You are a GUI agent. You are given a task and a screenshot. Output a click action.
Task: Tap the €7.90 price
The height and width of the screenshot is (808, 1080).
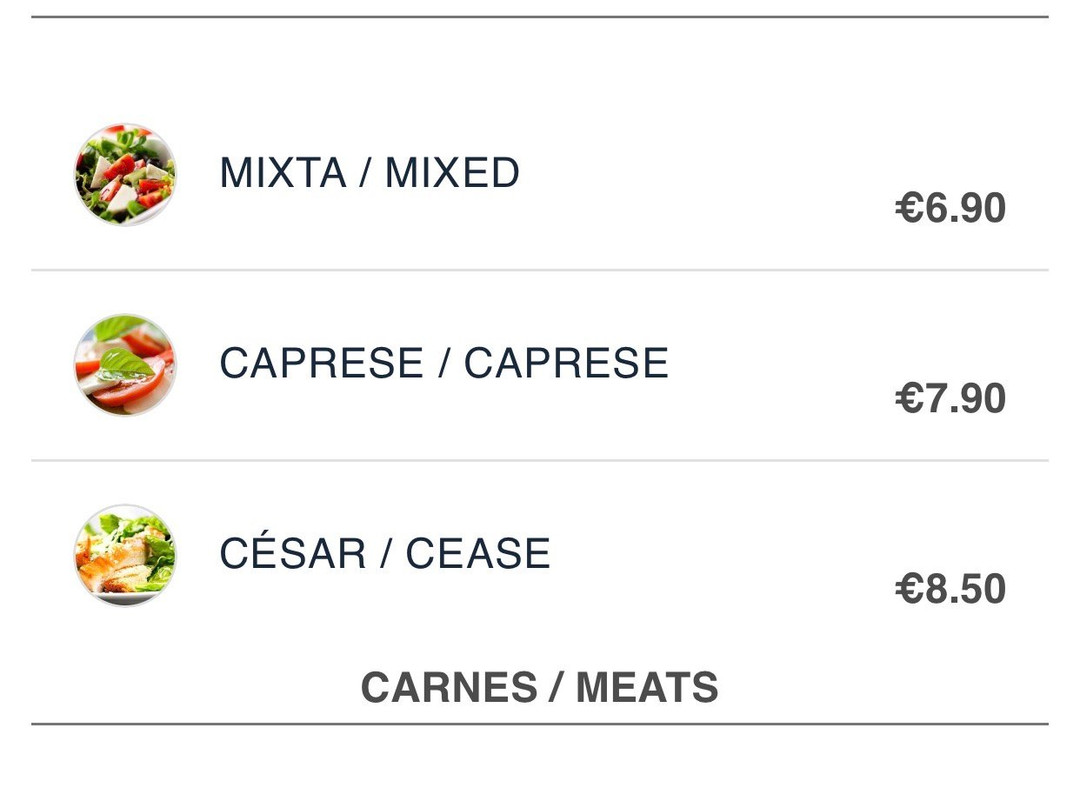click(951, 398)
